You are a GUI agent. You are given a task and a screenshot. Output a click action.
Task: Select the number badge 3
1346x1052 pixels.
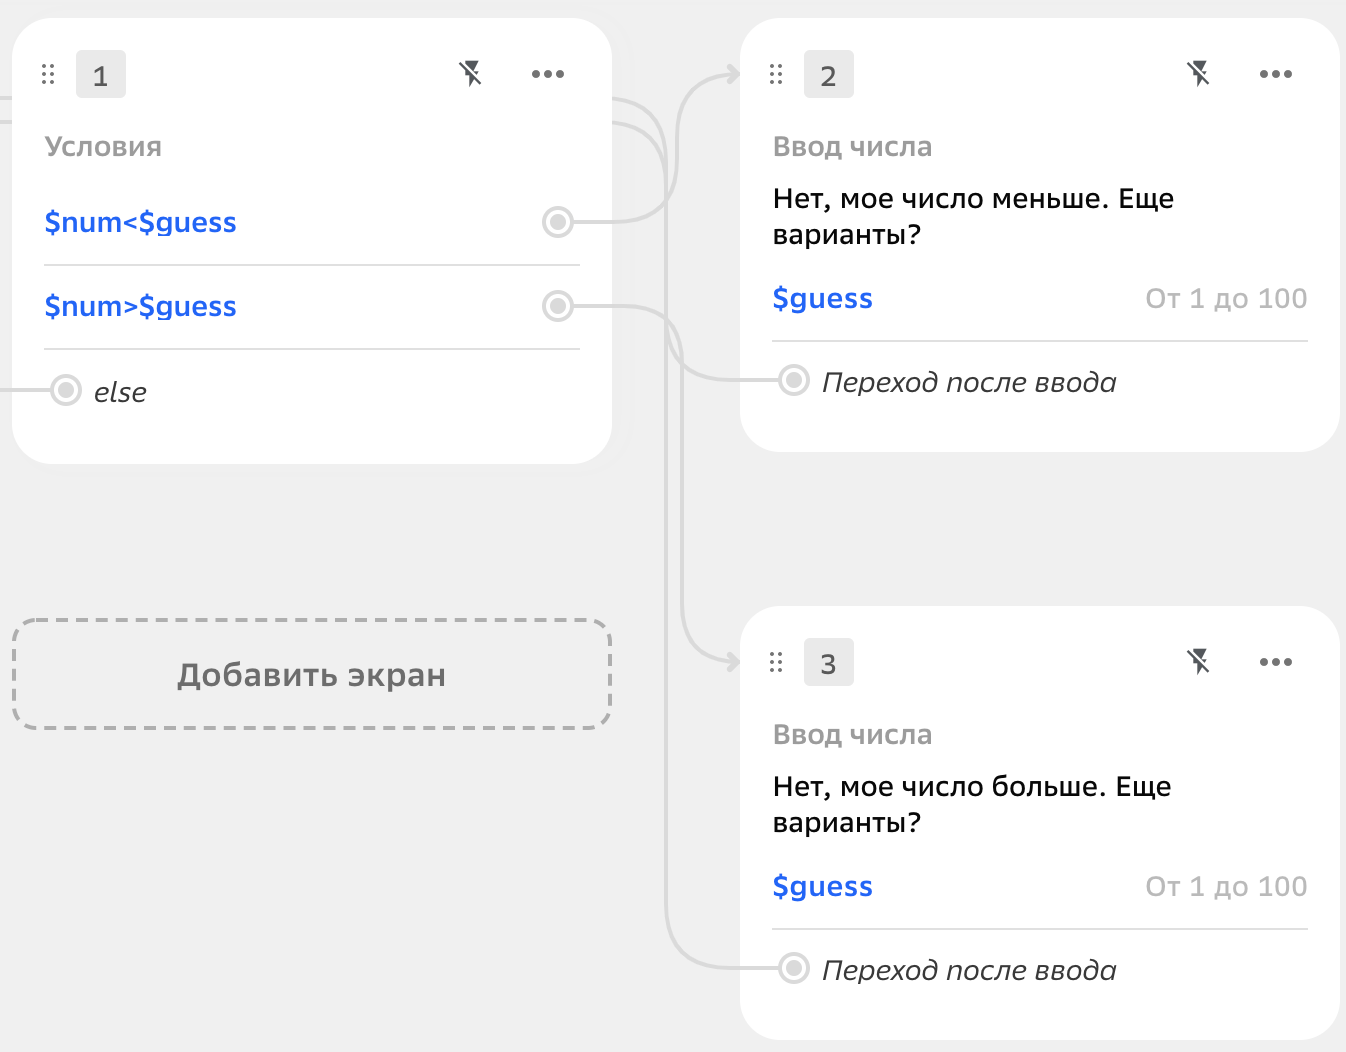829,662
